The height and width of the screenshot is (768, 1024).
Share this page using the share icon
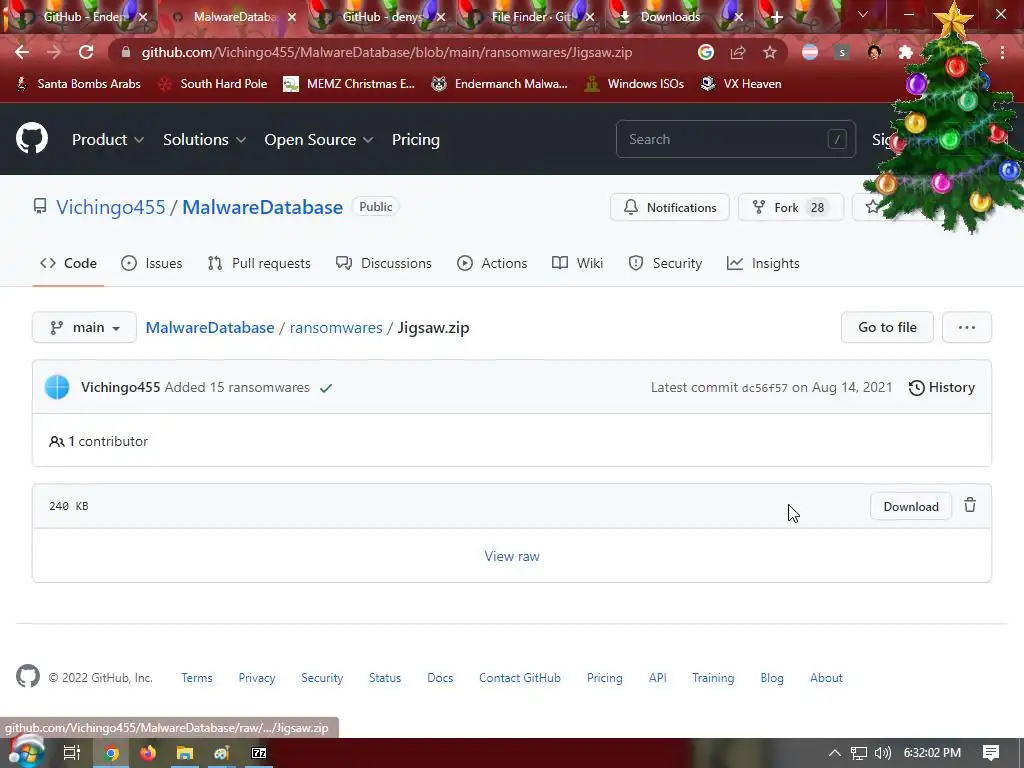tap(738, 52)
